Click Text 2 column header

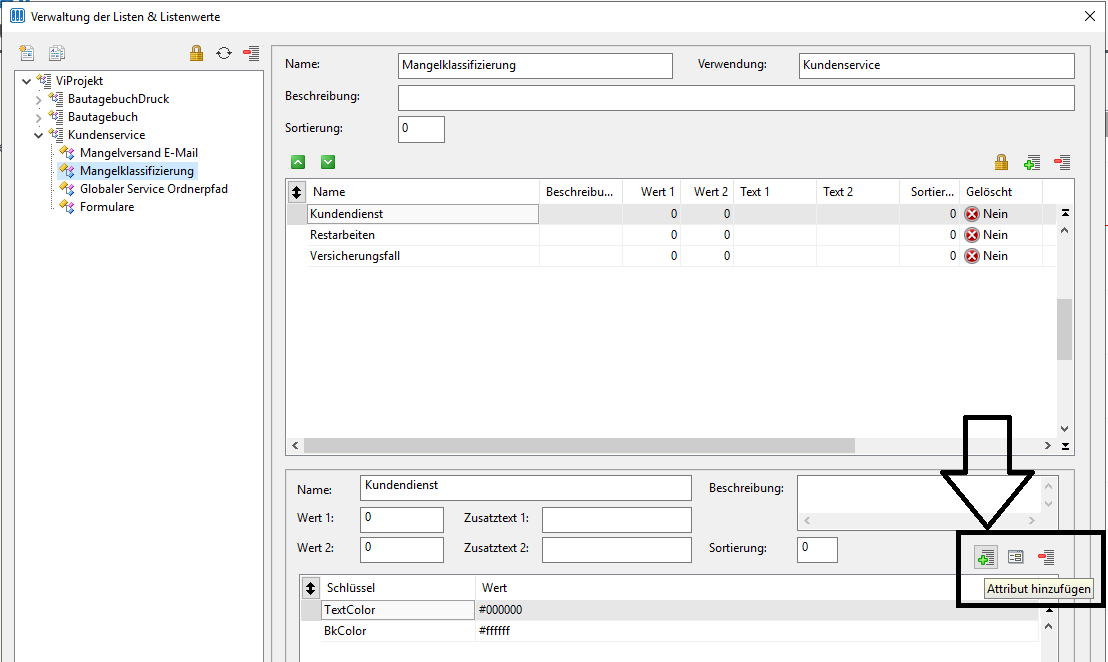[x=858, y=191]
